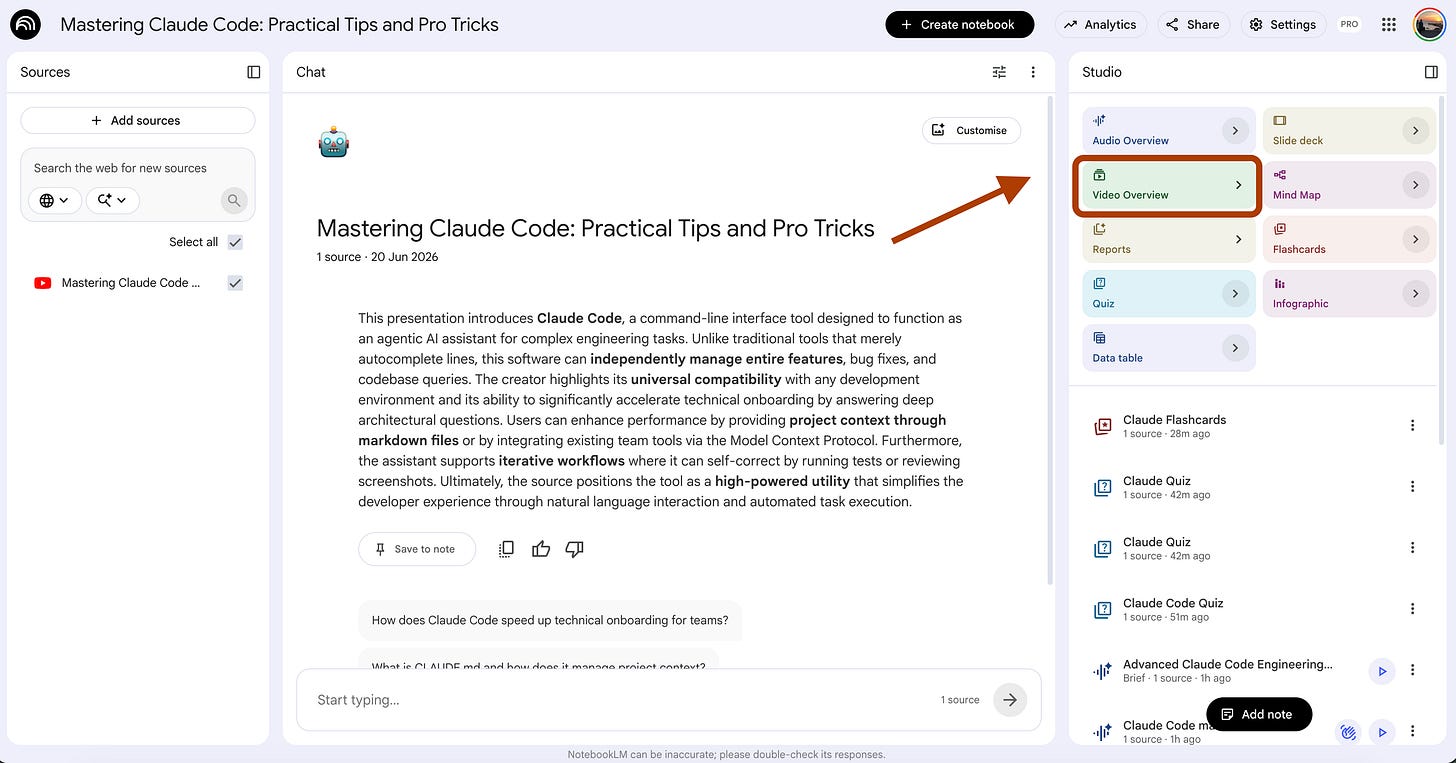Open the research mode dropdown
Viewport: 1456px width, 763px height.
click(112, 200)
